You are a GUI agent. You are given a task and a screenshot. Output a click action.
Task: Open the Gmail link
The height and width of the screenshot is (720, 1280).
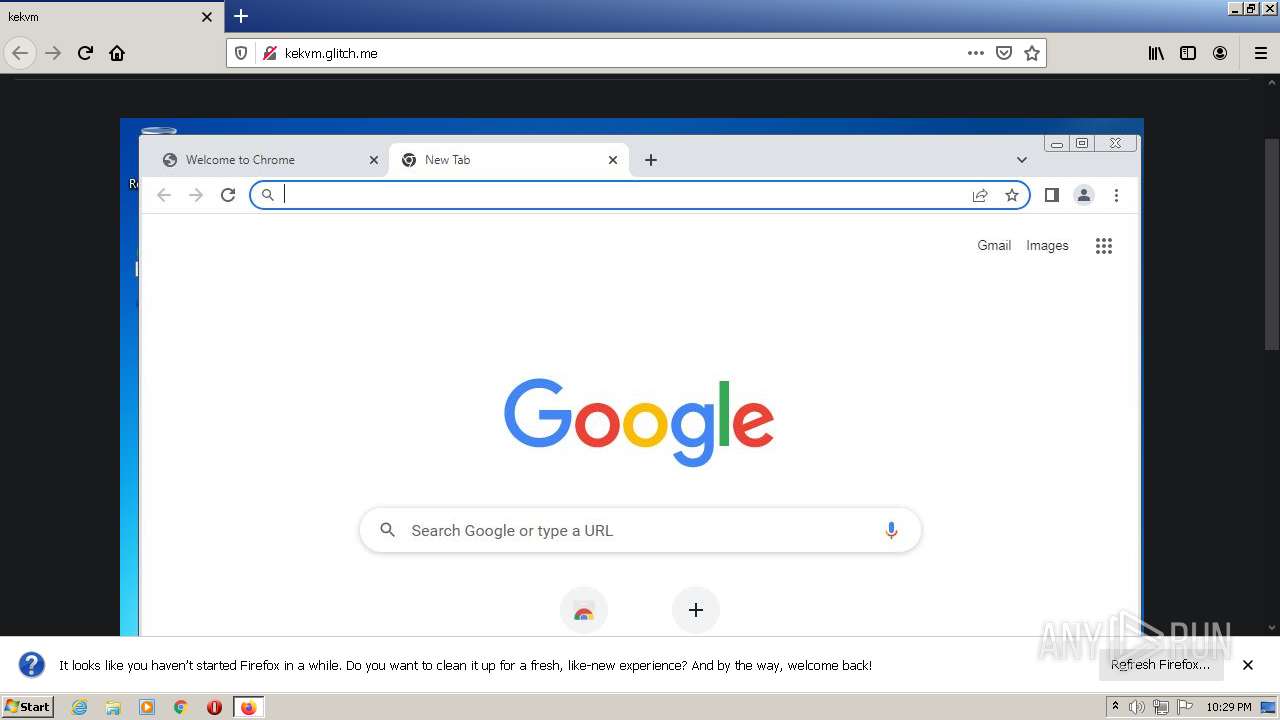pos(994,245)
